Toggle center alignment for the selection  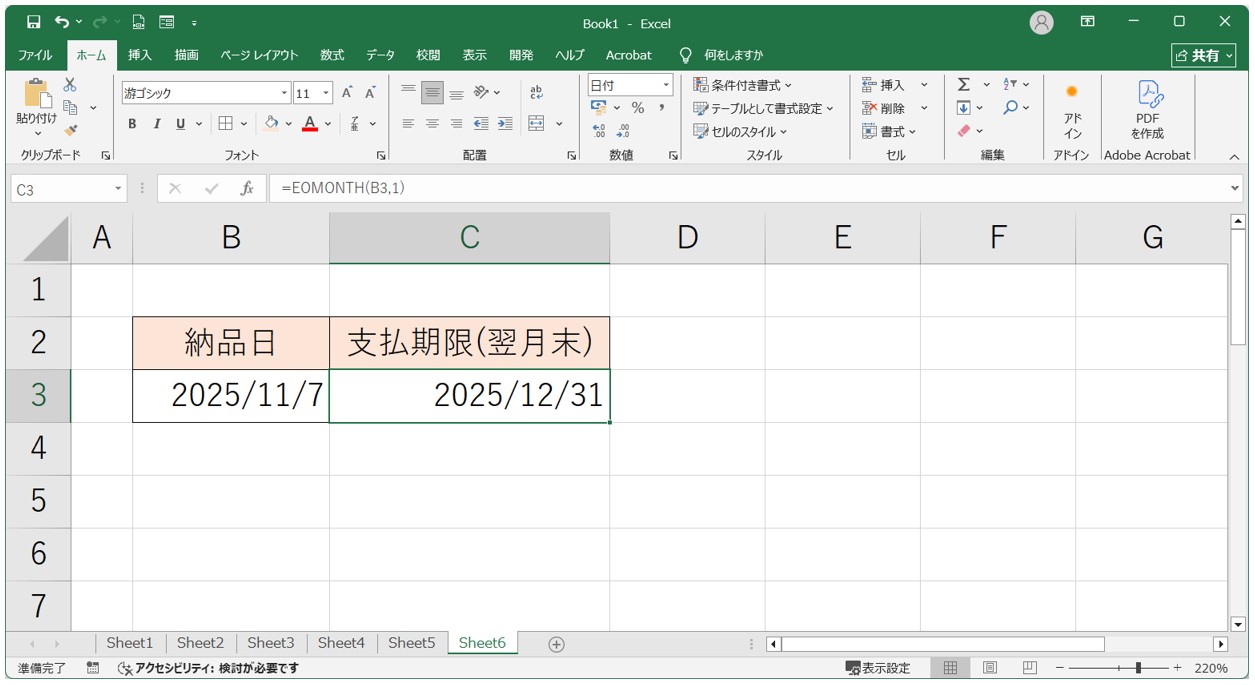(431, 124)
